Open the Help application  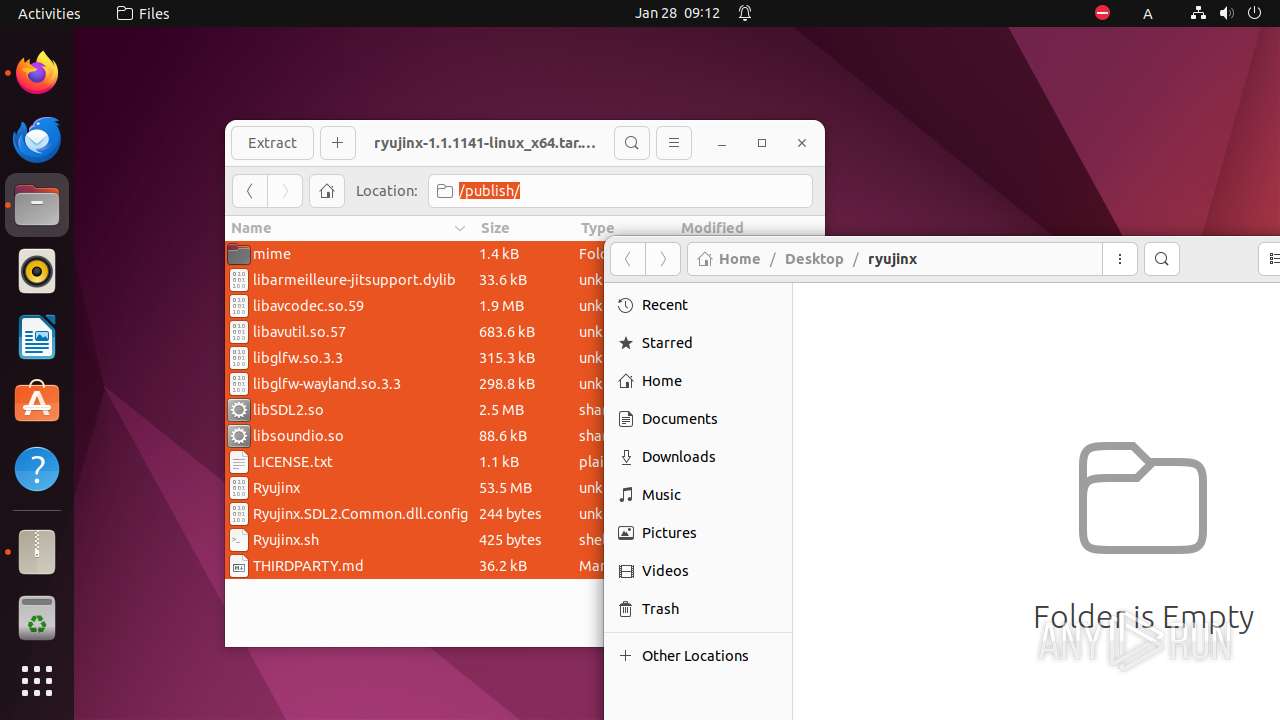[x=37, y=469]
